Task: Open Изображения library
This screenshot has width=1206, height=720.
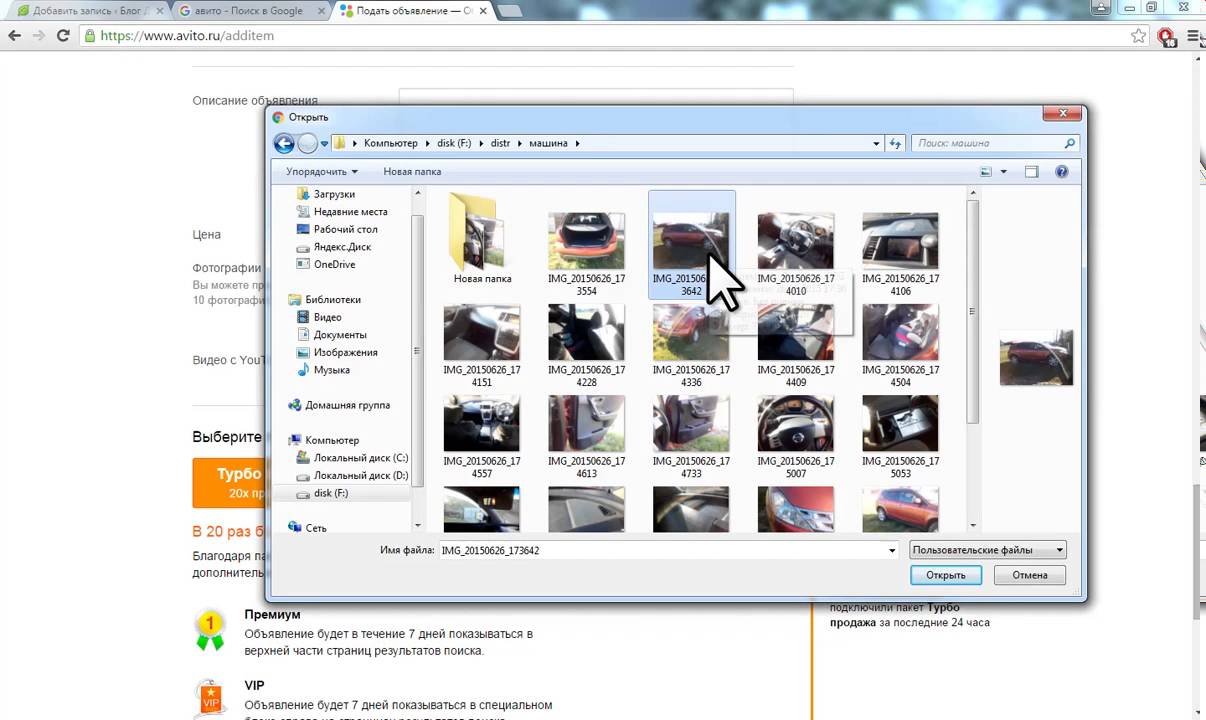Action: (345, 352)
